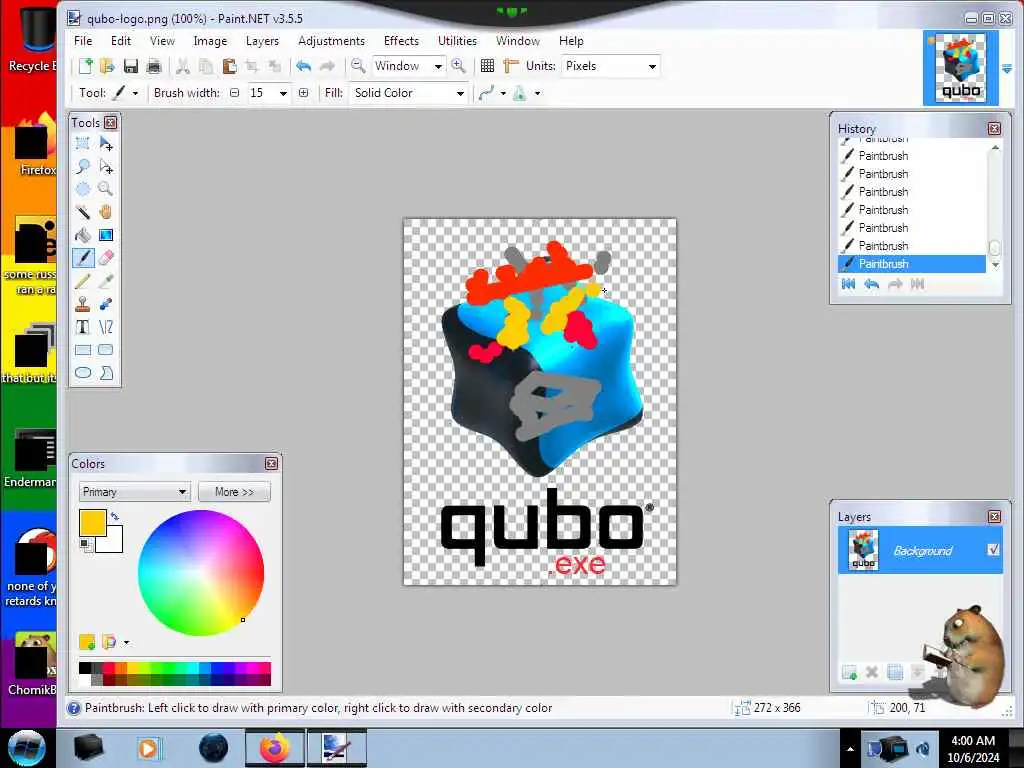
Task: Select the Line/Curve tool
Action: (x=106, y=327)
